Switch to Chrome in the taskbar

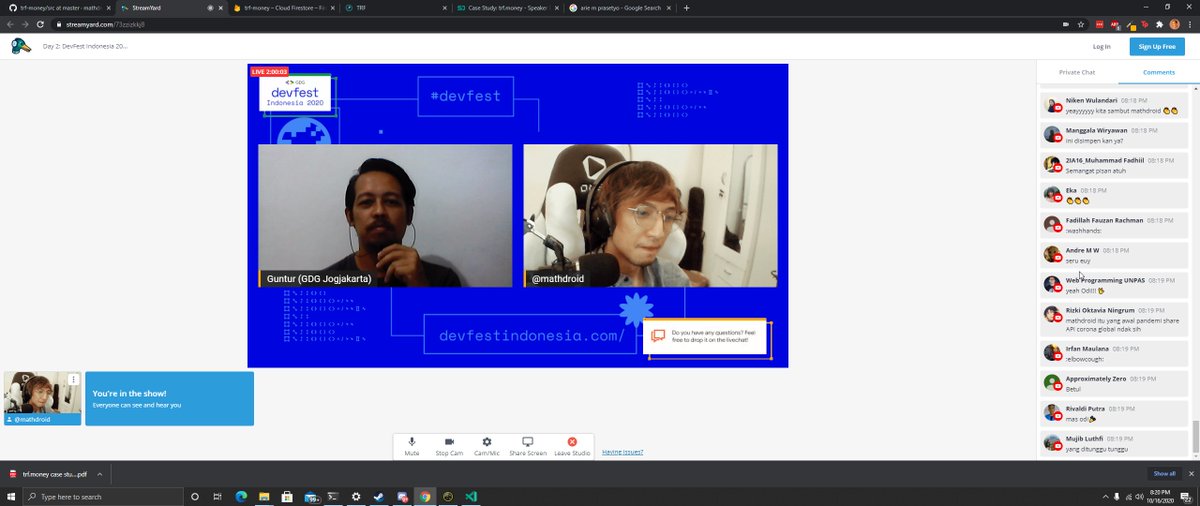pos(425,496)
